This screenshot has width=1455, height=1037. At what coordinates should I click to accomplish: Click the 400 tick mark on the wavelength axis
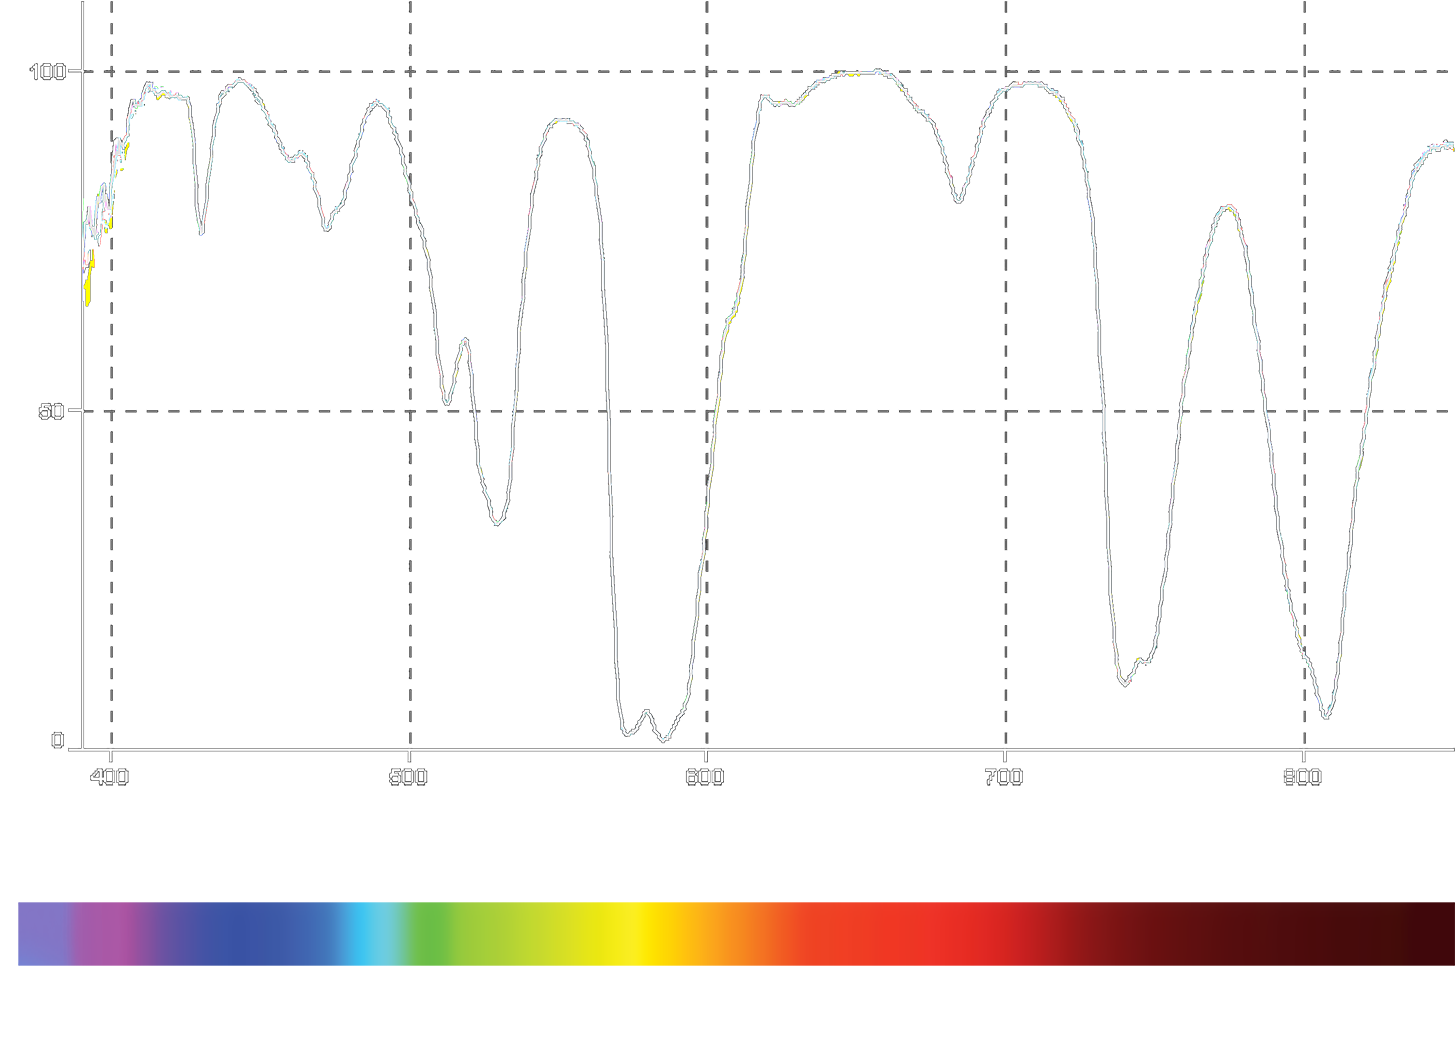[x=111, y=775]
